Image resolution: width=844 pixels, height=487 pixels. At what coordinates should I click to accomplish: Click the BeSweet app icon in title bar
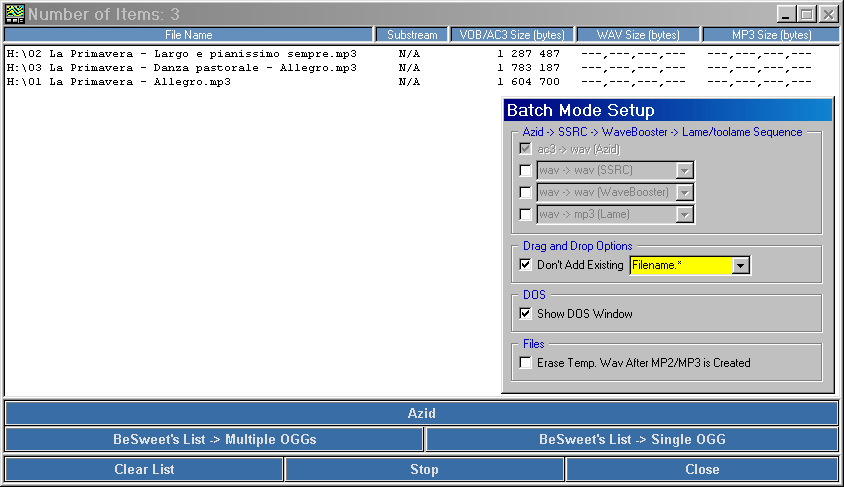pos(15,14)
